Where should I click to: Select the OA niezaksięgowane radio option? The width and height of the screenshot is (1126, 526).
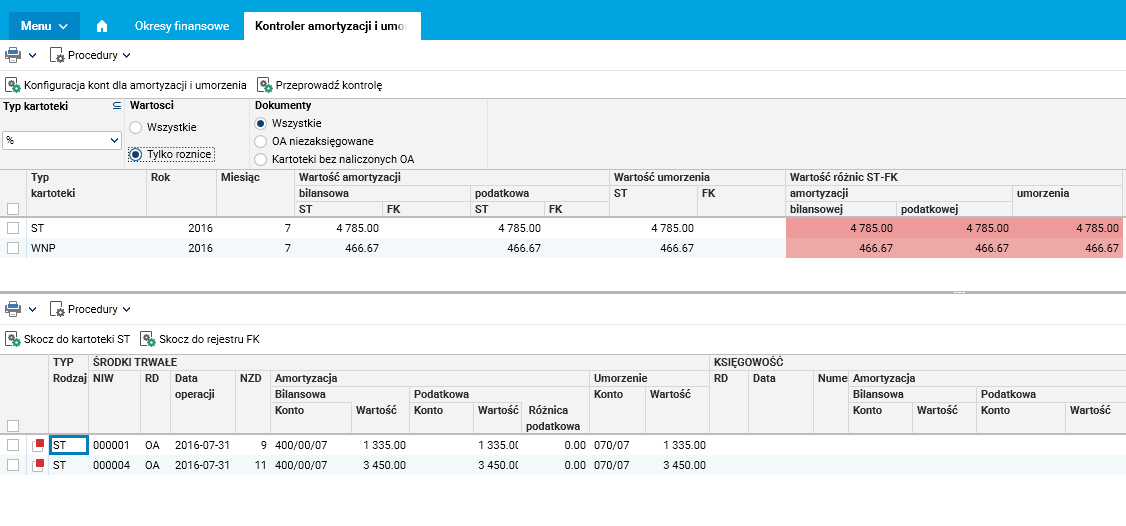click(x=261, y=141)
